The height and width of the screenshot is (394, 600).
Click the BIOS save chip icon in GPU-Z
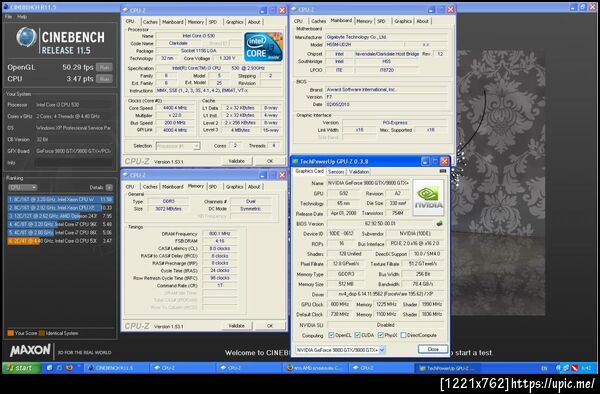tap(439, 223)
